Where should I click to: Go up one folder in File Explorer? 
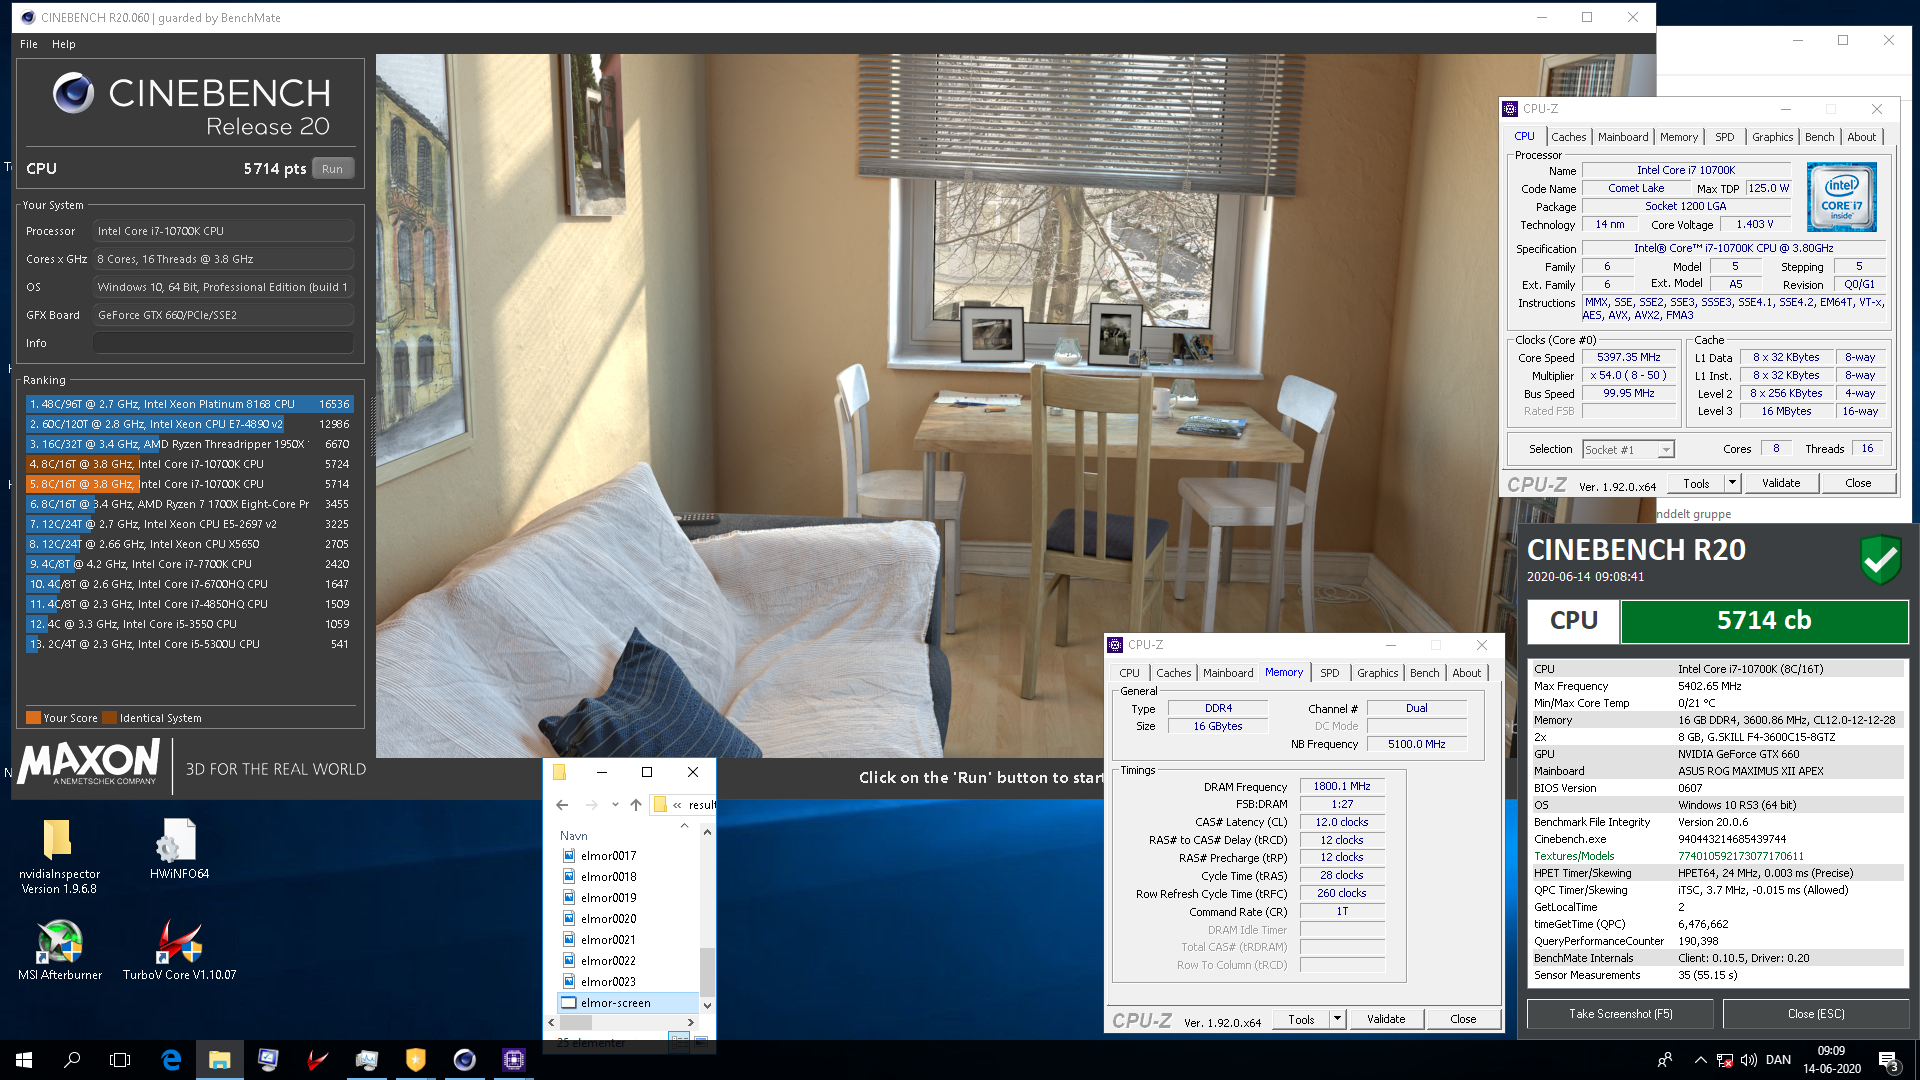point(636,805)
